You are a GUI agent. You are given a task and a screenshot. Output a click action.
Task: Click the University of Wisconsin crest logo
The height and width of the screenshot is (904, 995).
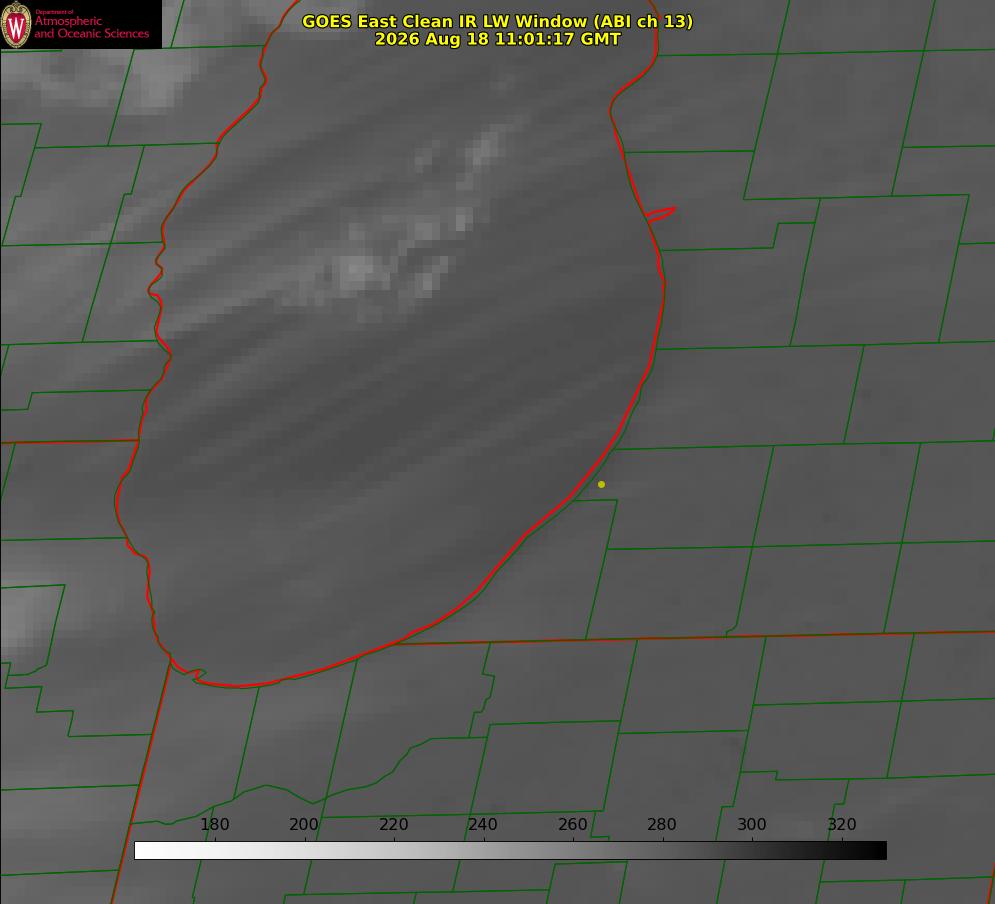(16, 24)
